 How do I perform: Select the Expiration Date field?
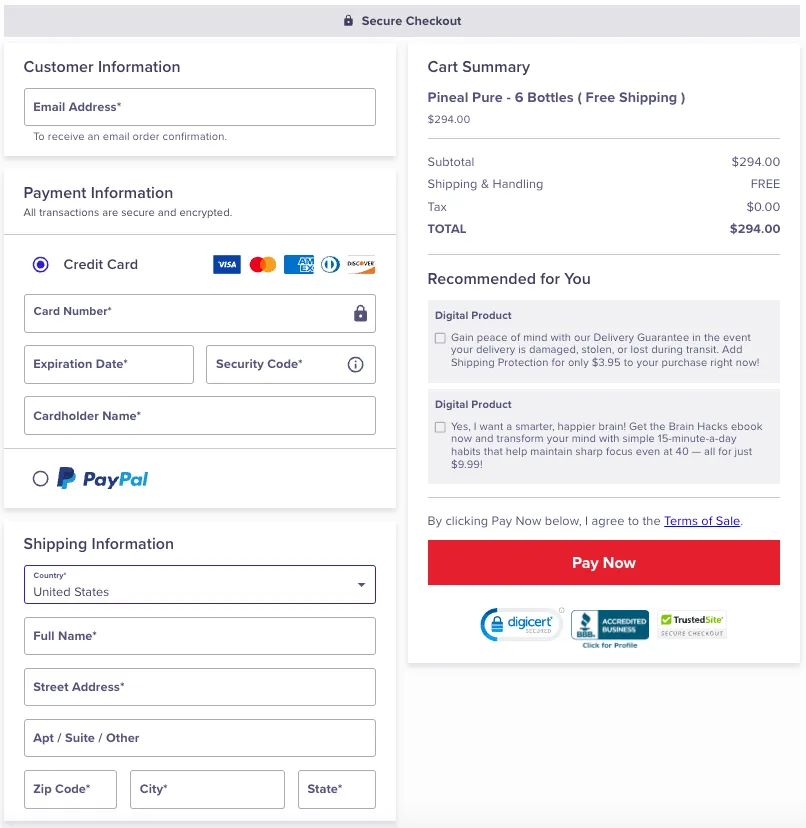tap(108, 365)
